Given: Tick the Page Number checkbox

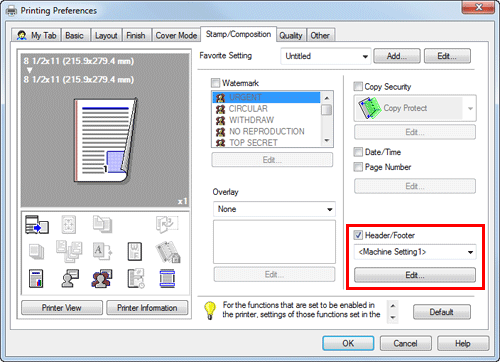Looking at the screenshot, I should (358, 167).
